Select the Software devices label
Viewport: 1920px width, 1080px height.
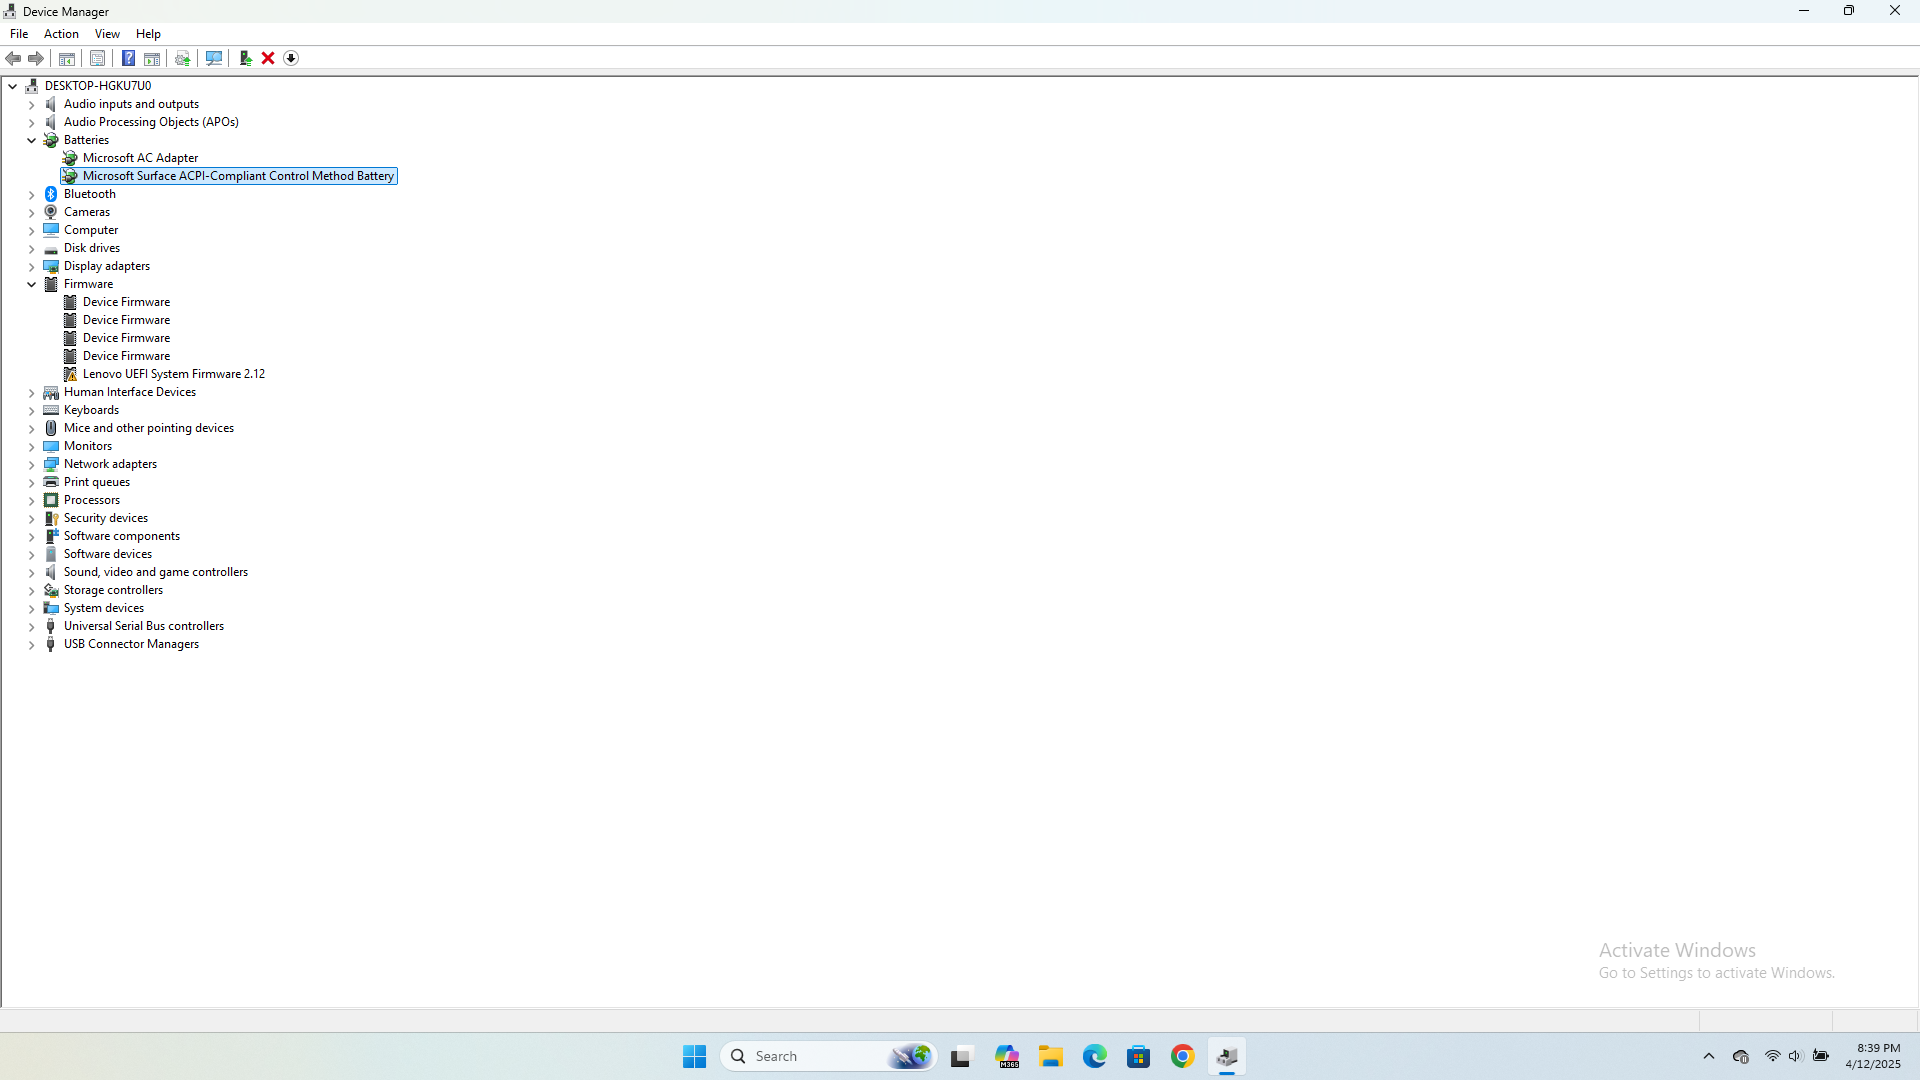click(x=108, y=554)
